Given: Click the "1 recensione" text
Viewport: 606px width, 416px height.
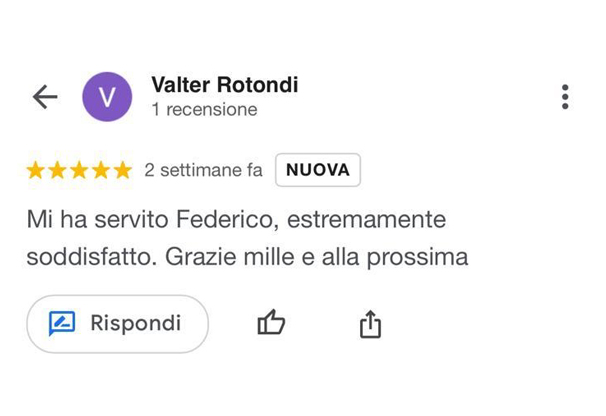Looking at the screenshot, I should 204,109.
